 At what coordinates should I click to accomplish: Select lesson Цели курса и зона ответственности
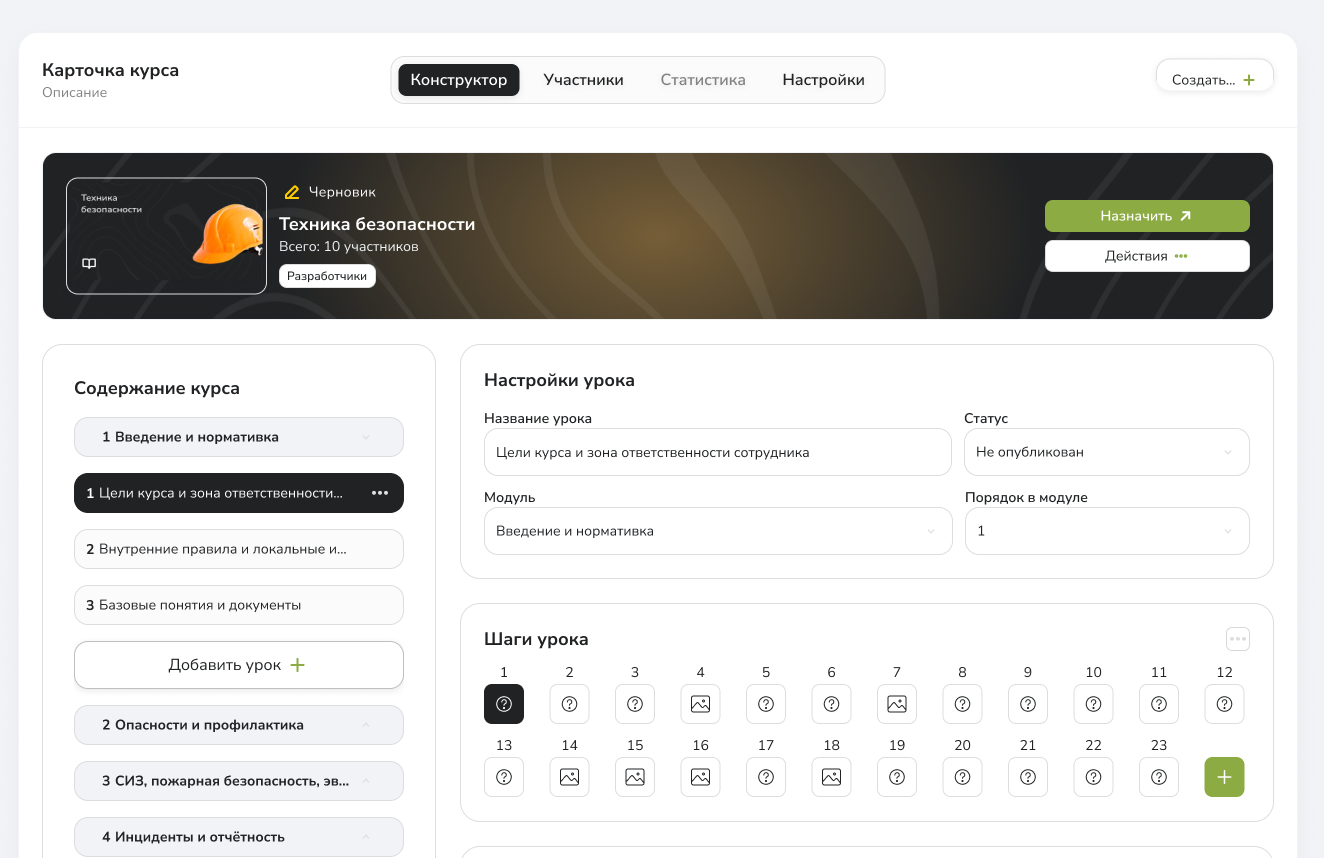(x=239, y=493)
